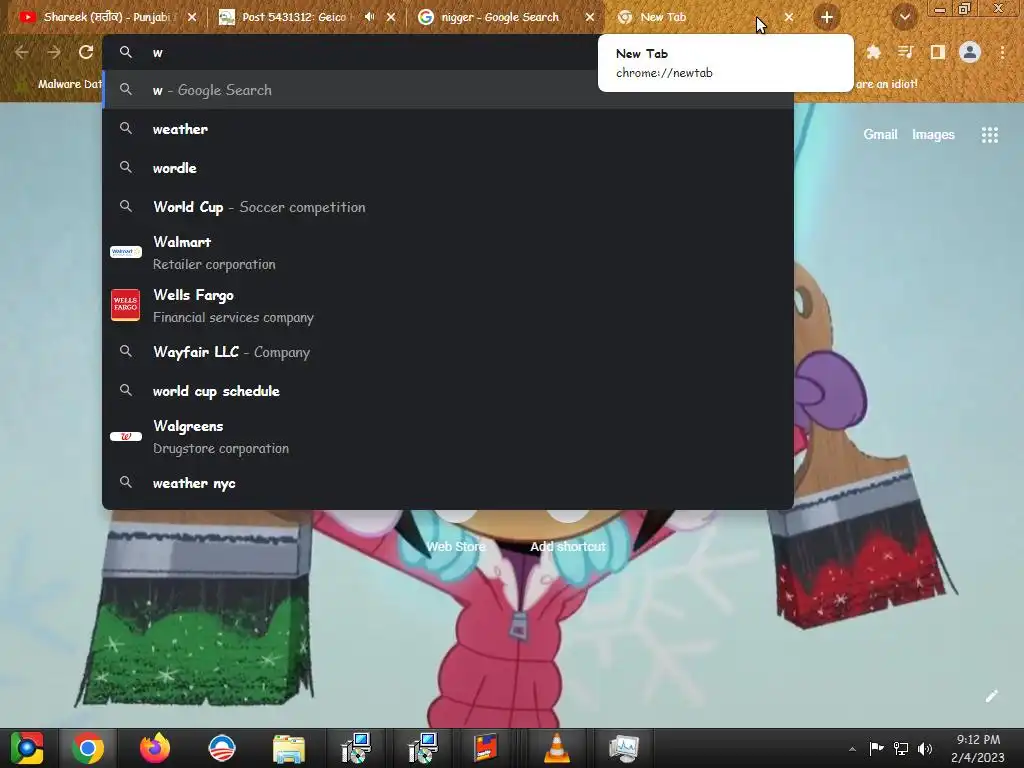The image size is (1024, 768).
Task: Open the Chrome three-dot menu
Action: pos(1002,52)
